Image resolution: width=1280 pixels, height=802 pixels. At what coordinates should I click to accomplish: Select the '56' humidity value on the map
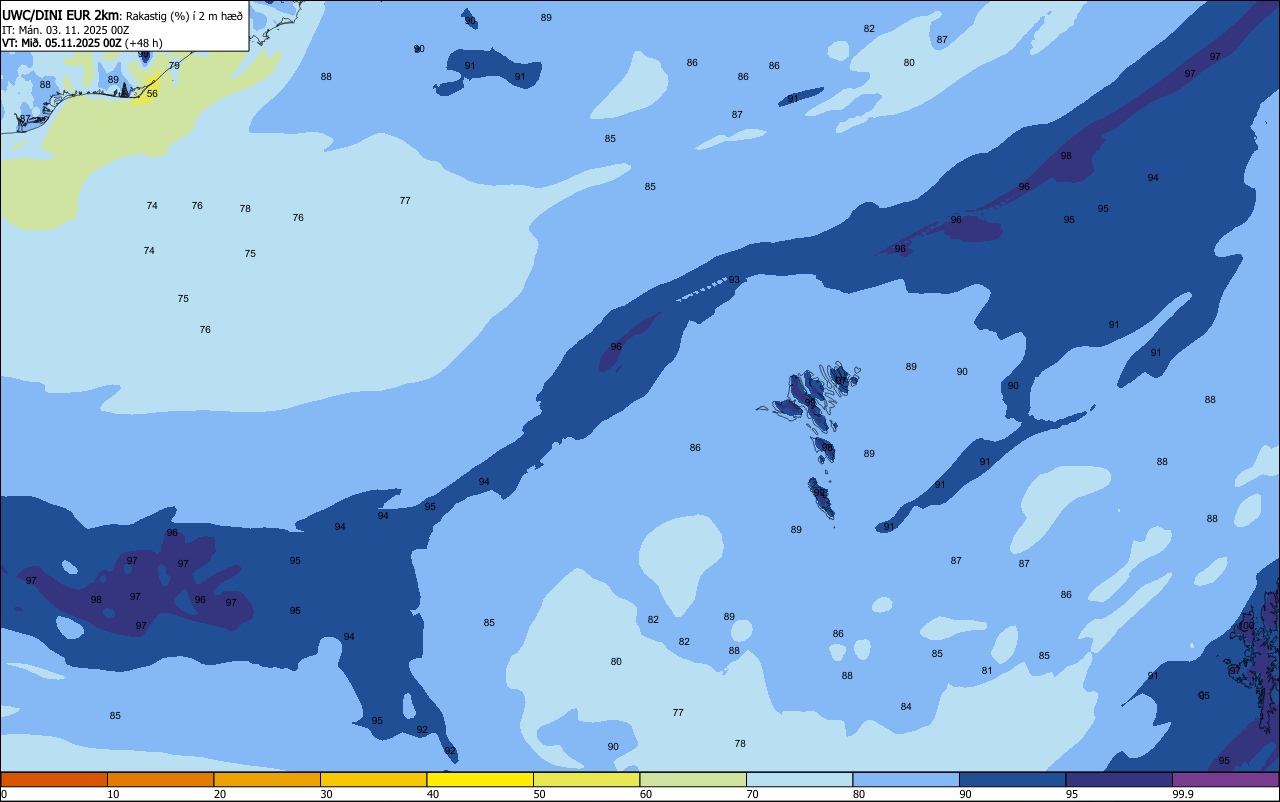click(152, 94)
